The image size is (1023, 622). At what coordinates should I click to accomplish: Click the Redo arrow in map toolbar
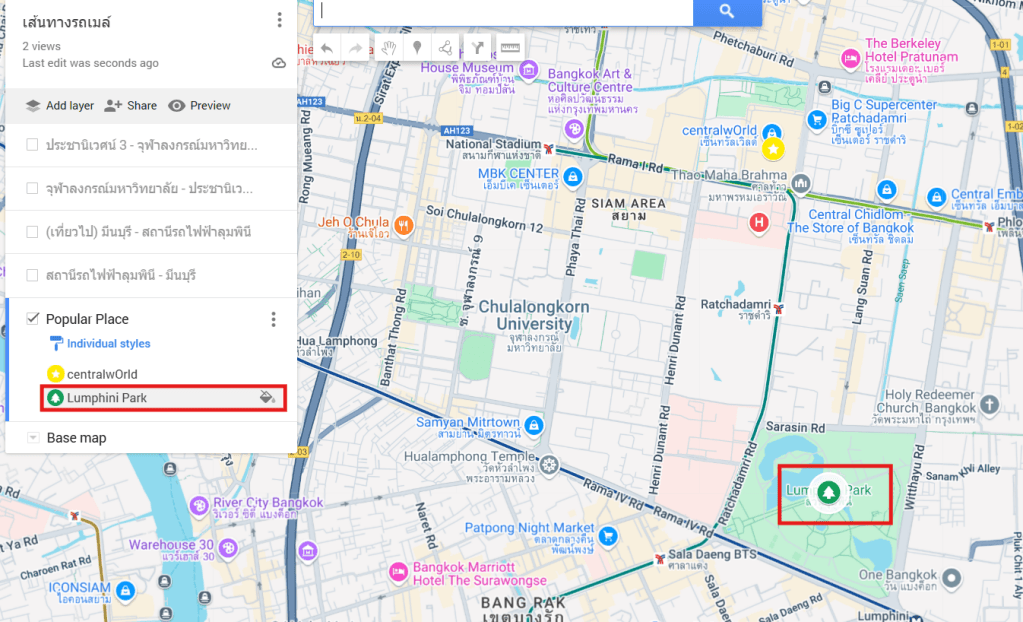356,47
